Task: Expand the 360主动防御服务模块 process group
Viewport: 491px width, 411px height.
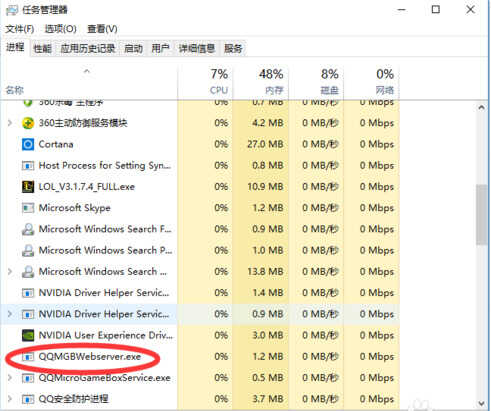Action: tap(10, 123)
